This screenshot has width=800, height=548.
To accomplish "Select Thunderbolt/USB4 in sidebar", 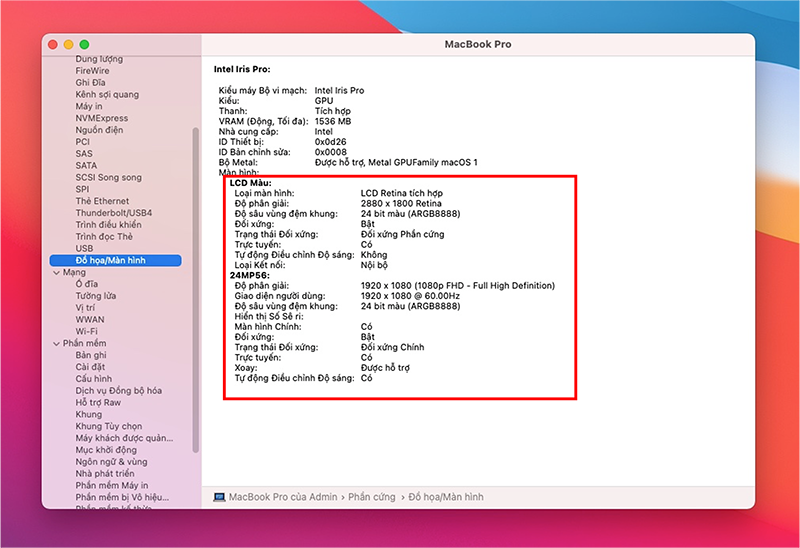I will click(113, 213).
